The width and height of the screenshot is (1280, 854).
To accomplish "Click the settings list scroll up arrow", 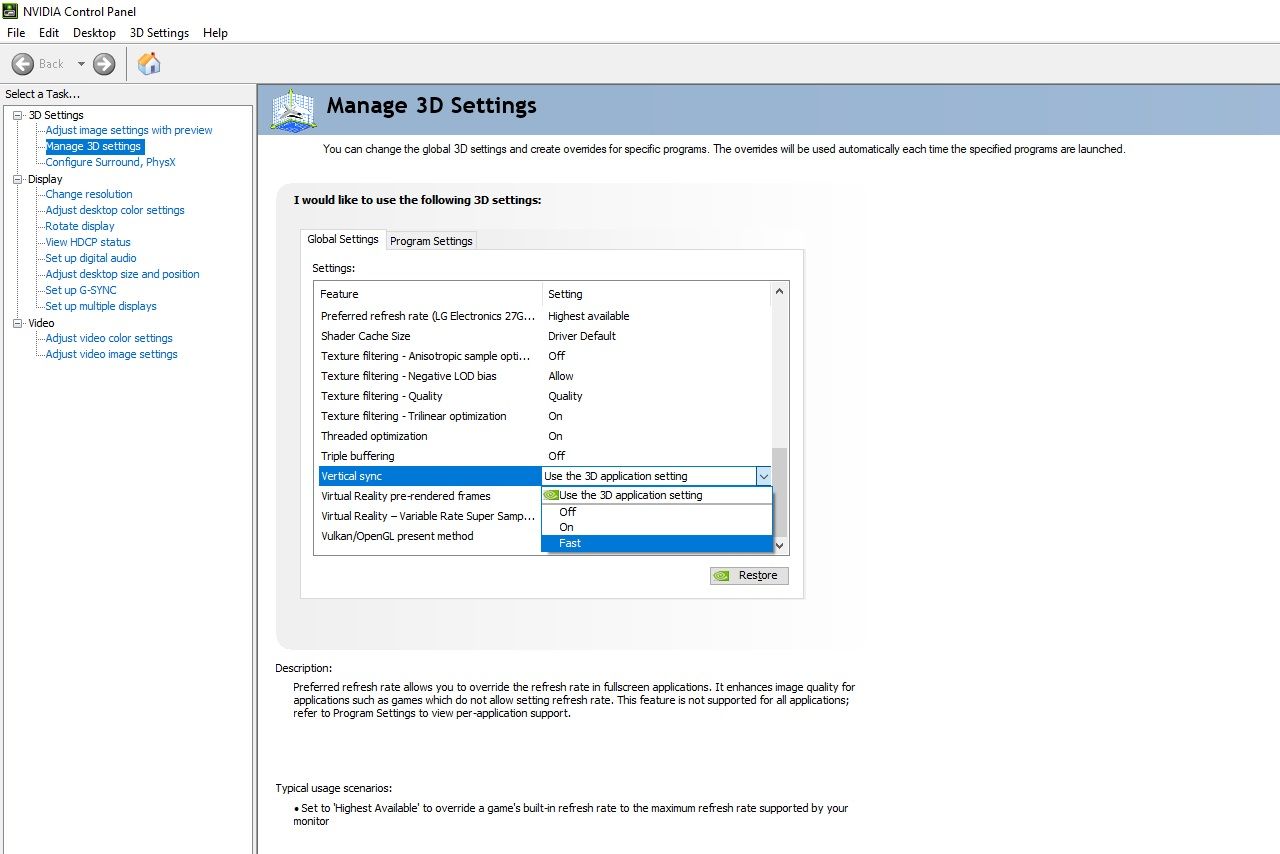I will point(780,292).
